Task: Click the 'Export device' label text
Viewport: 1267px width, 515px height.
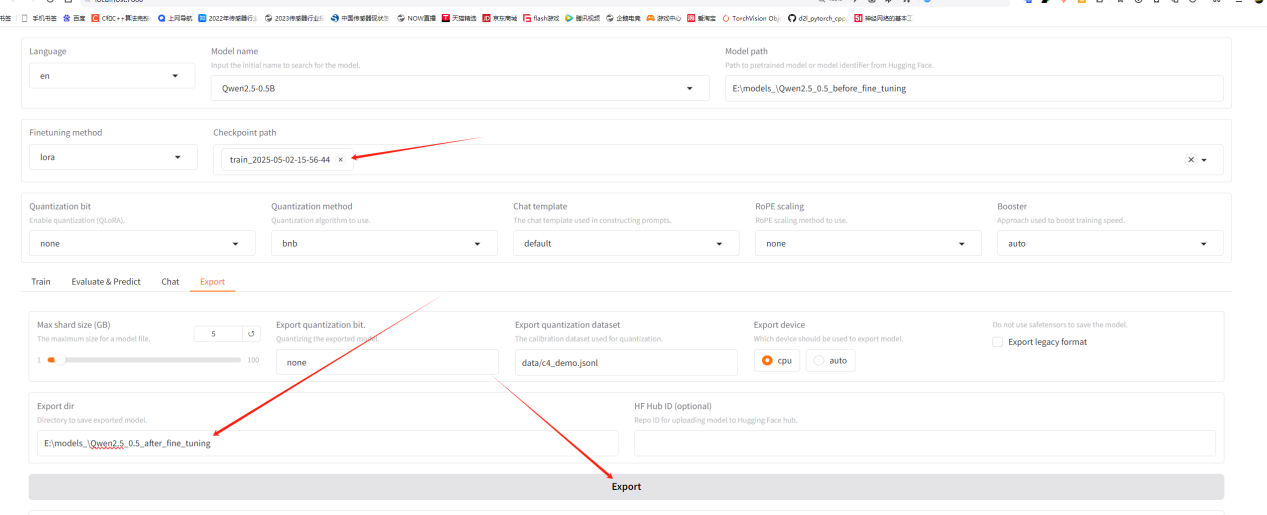Action: tap(779, 325)
